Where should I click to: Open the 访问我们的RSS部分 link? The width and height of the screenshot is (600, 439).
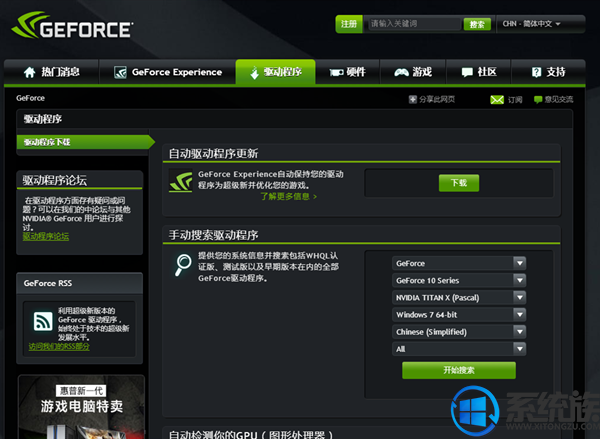coord(59,346)
